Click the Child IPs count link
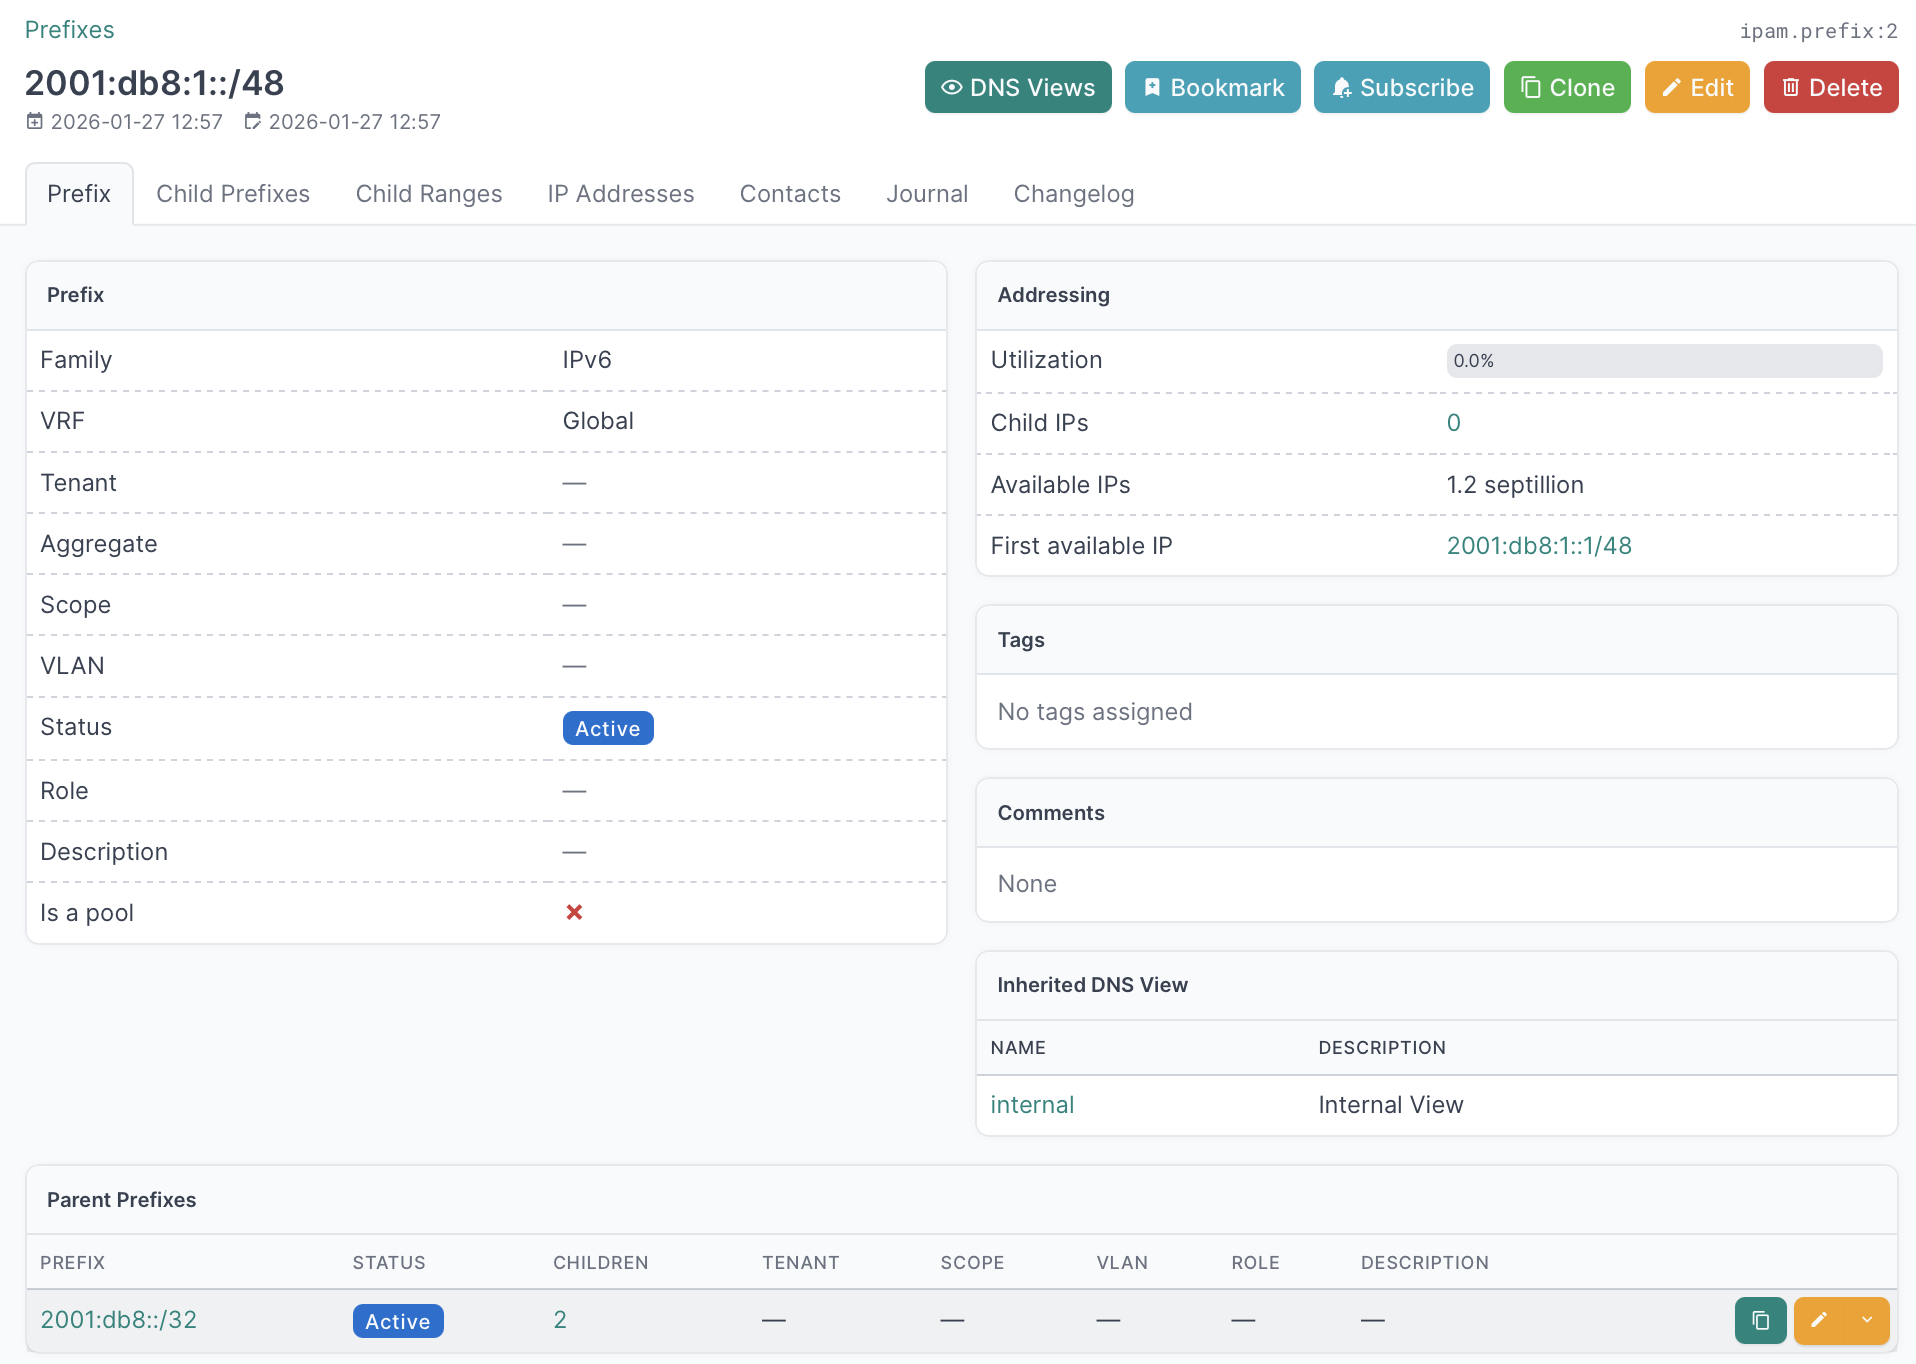1916x1364 pixels. click(1453, 423)
